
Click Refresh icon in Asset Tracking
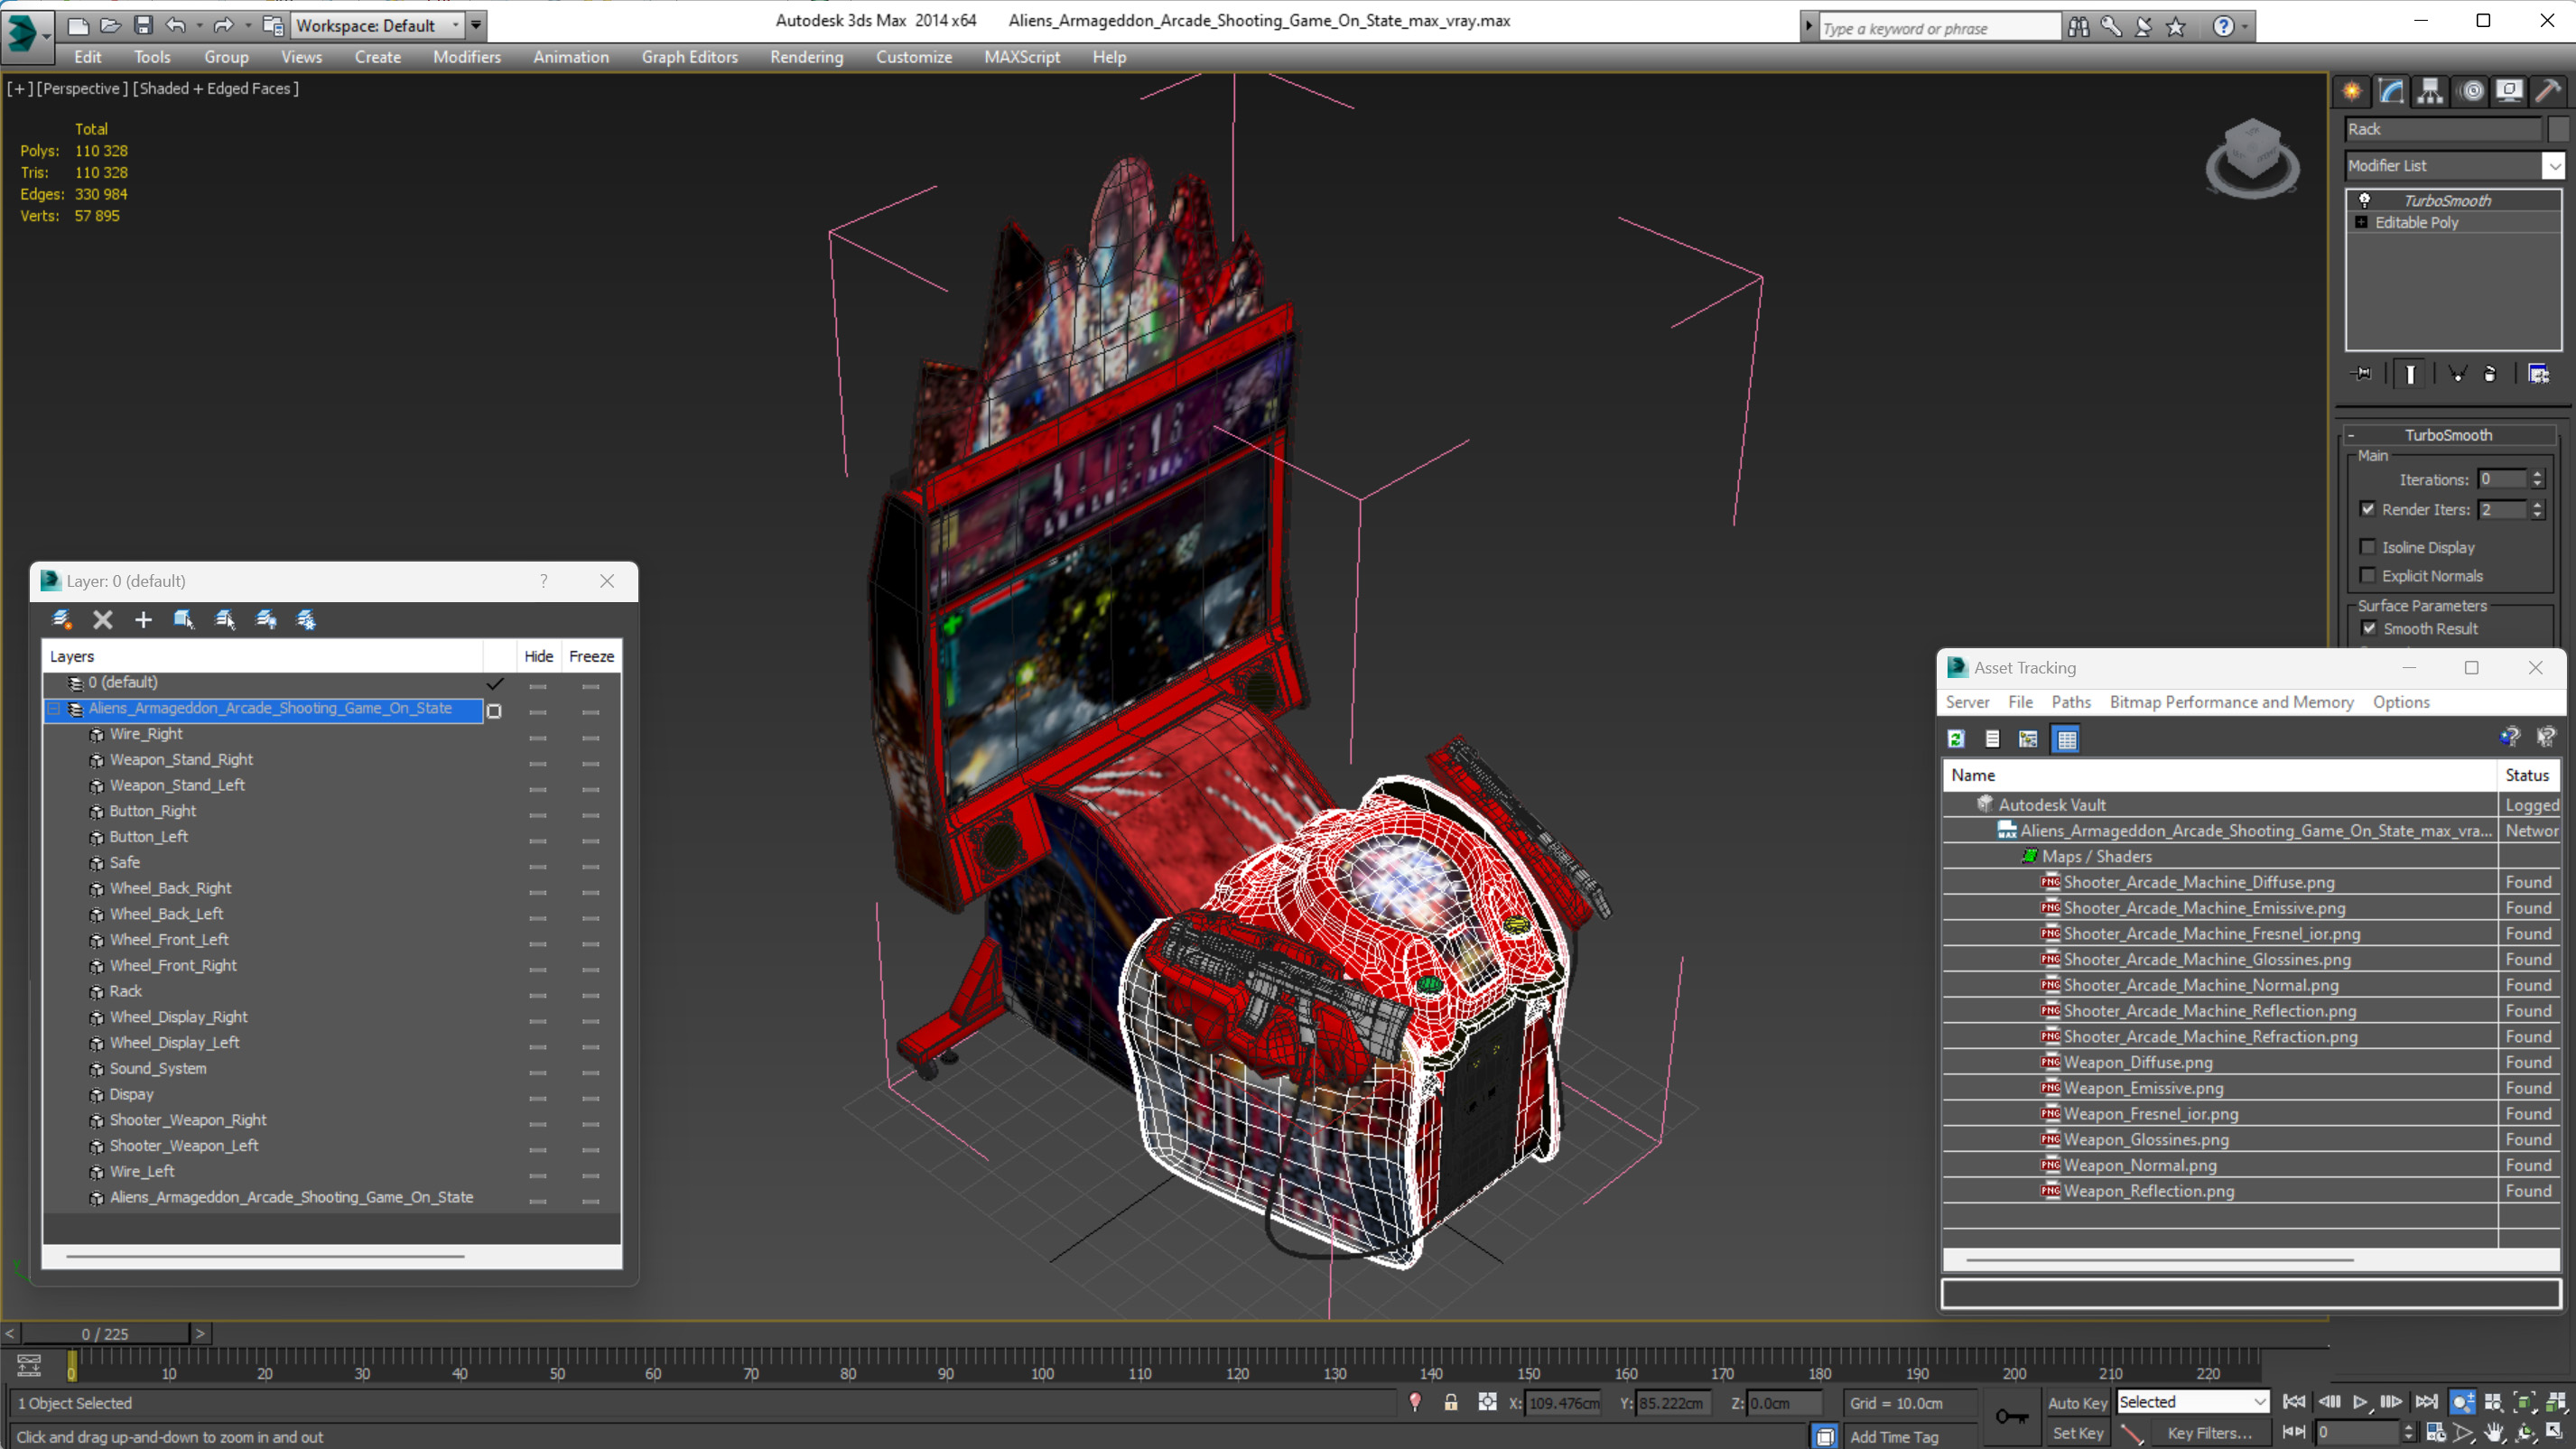click(1956, 739)
